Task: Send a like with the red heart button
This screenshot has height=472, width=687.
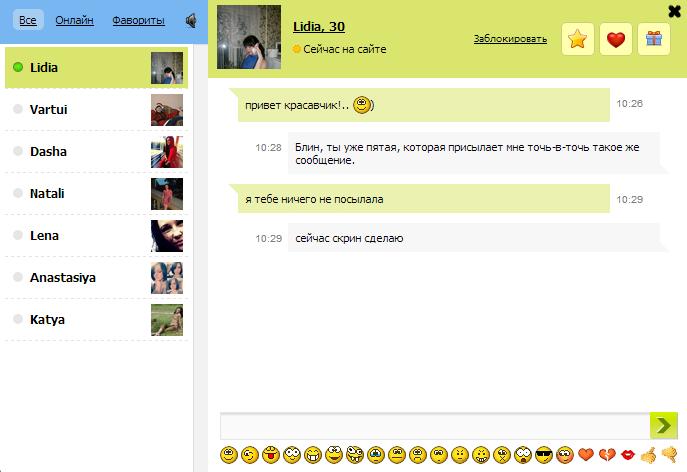Action: point(616,39)
